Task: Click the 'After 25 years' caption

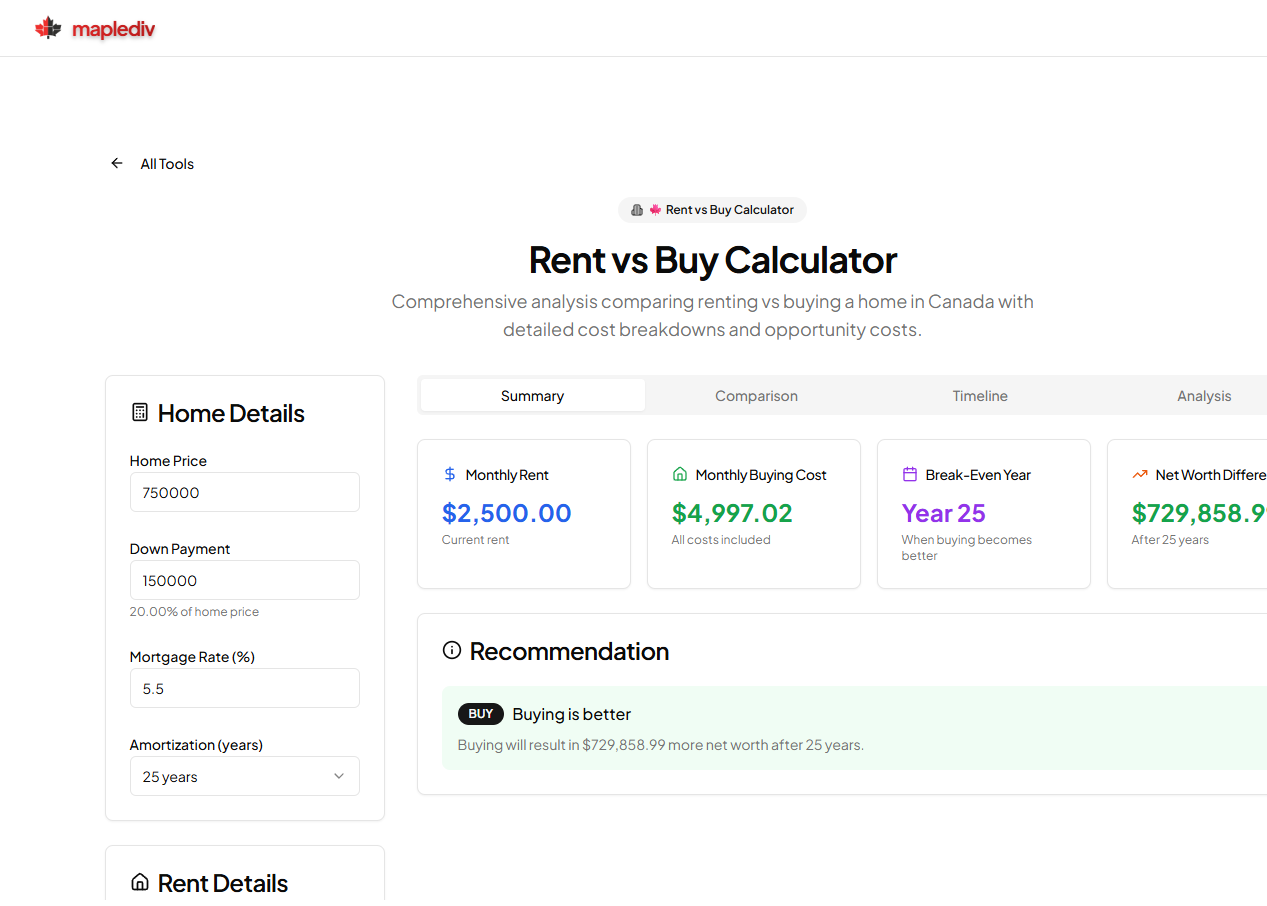Action: 1170,540
